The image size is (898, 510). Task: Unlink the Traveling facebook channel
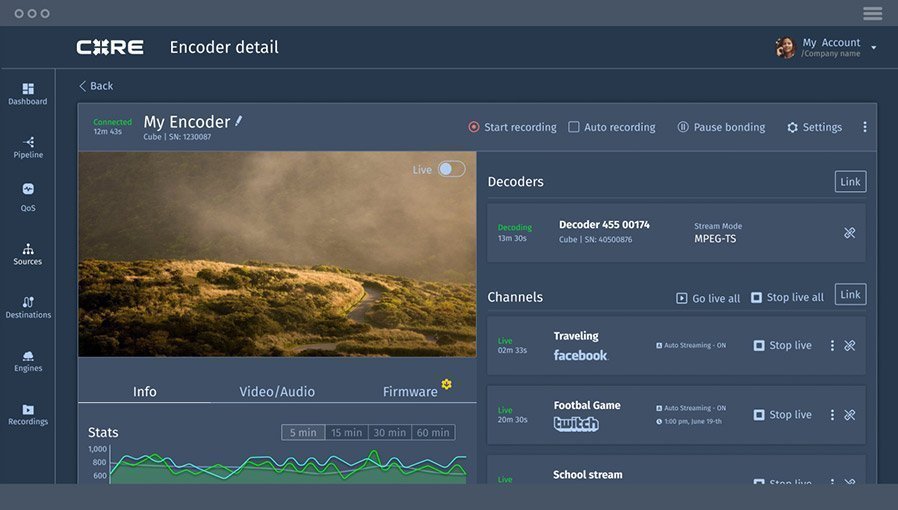tap(849, 345)
